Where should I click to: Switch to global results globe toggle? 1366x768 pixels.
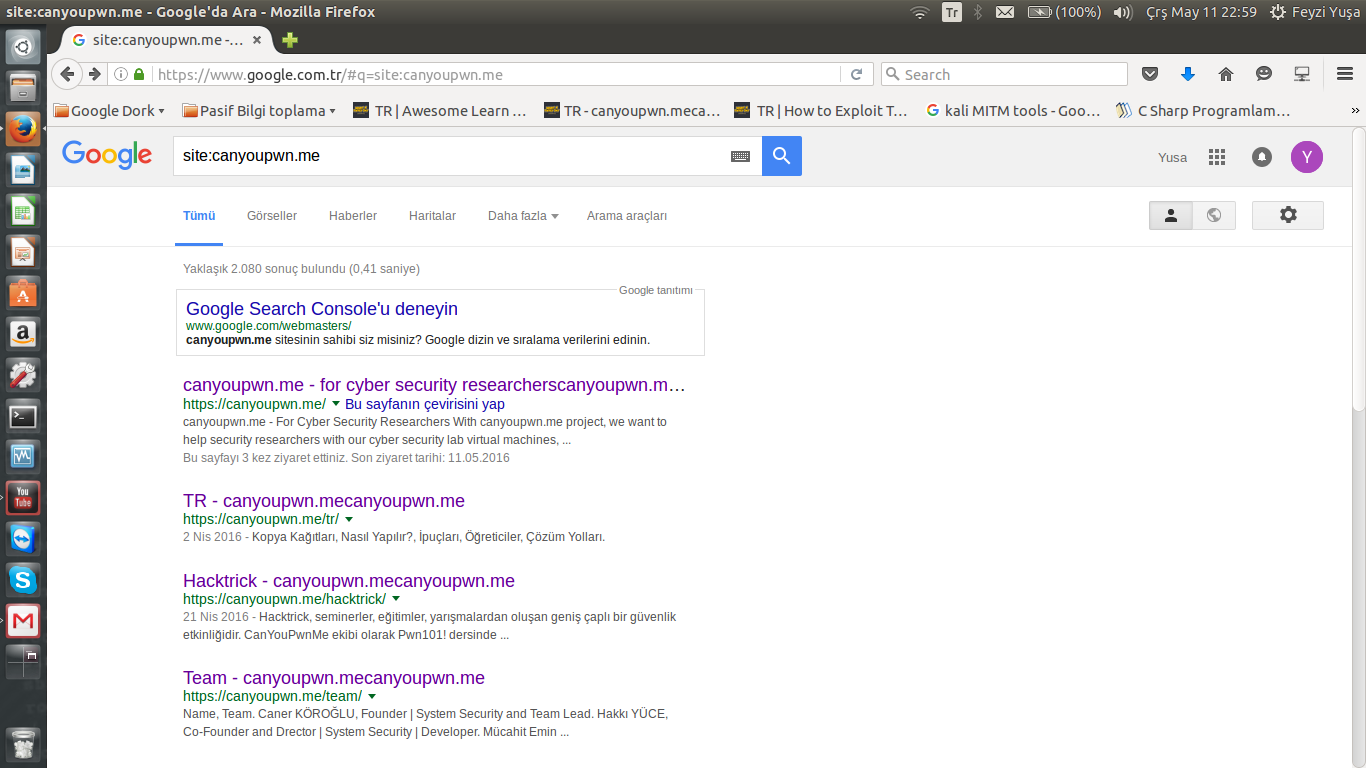(1214, 215)
